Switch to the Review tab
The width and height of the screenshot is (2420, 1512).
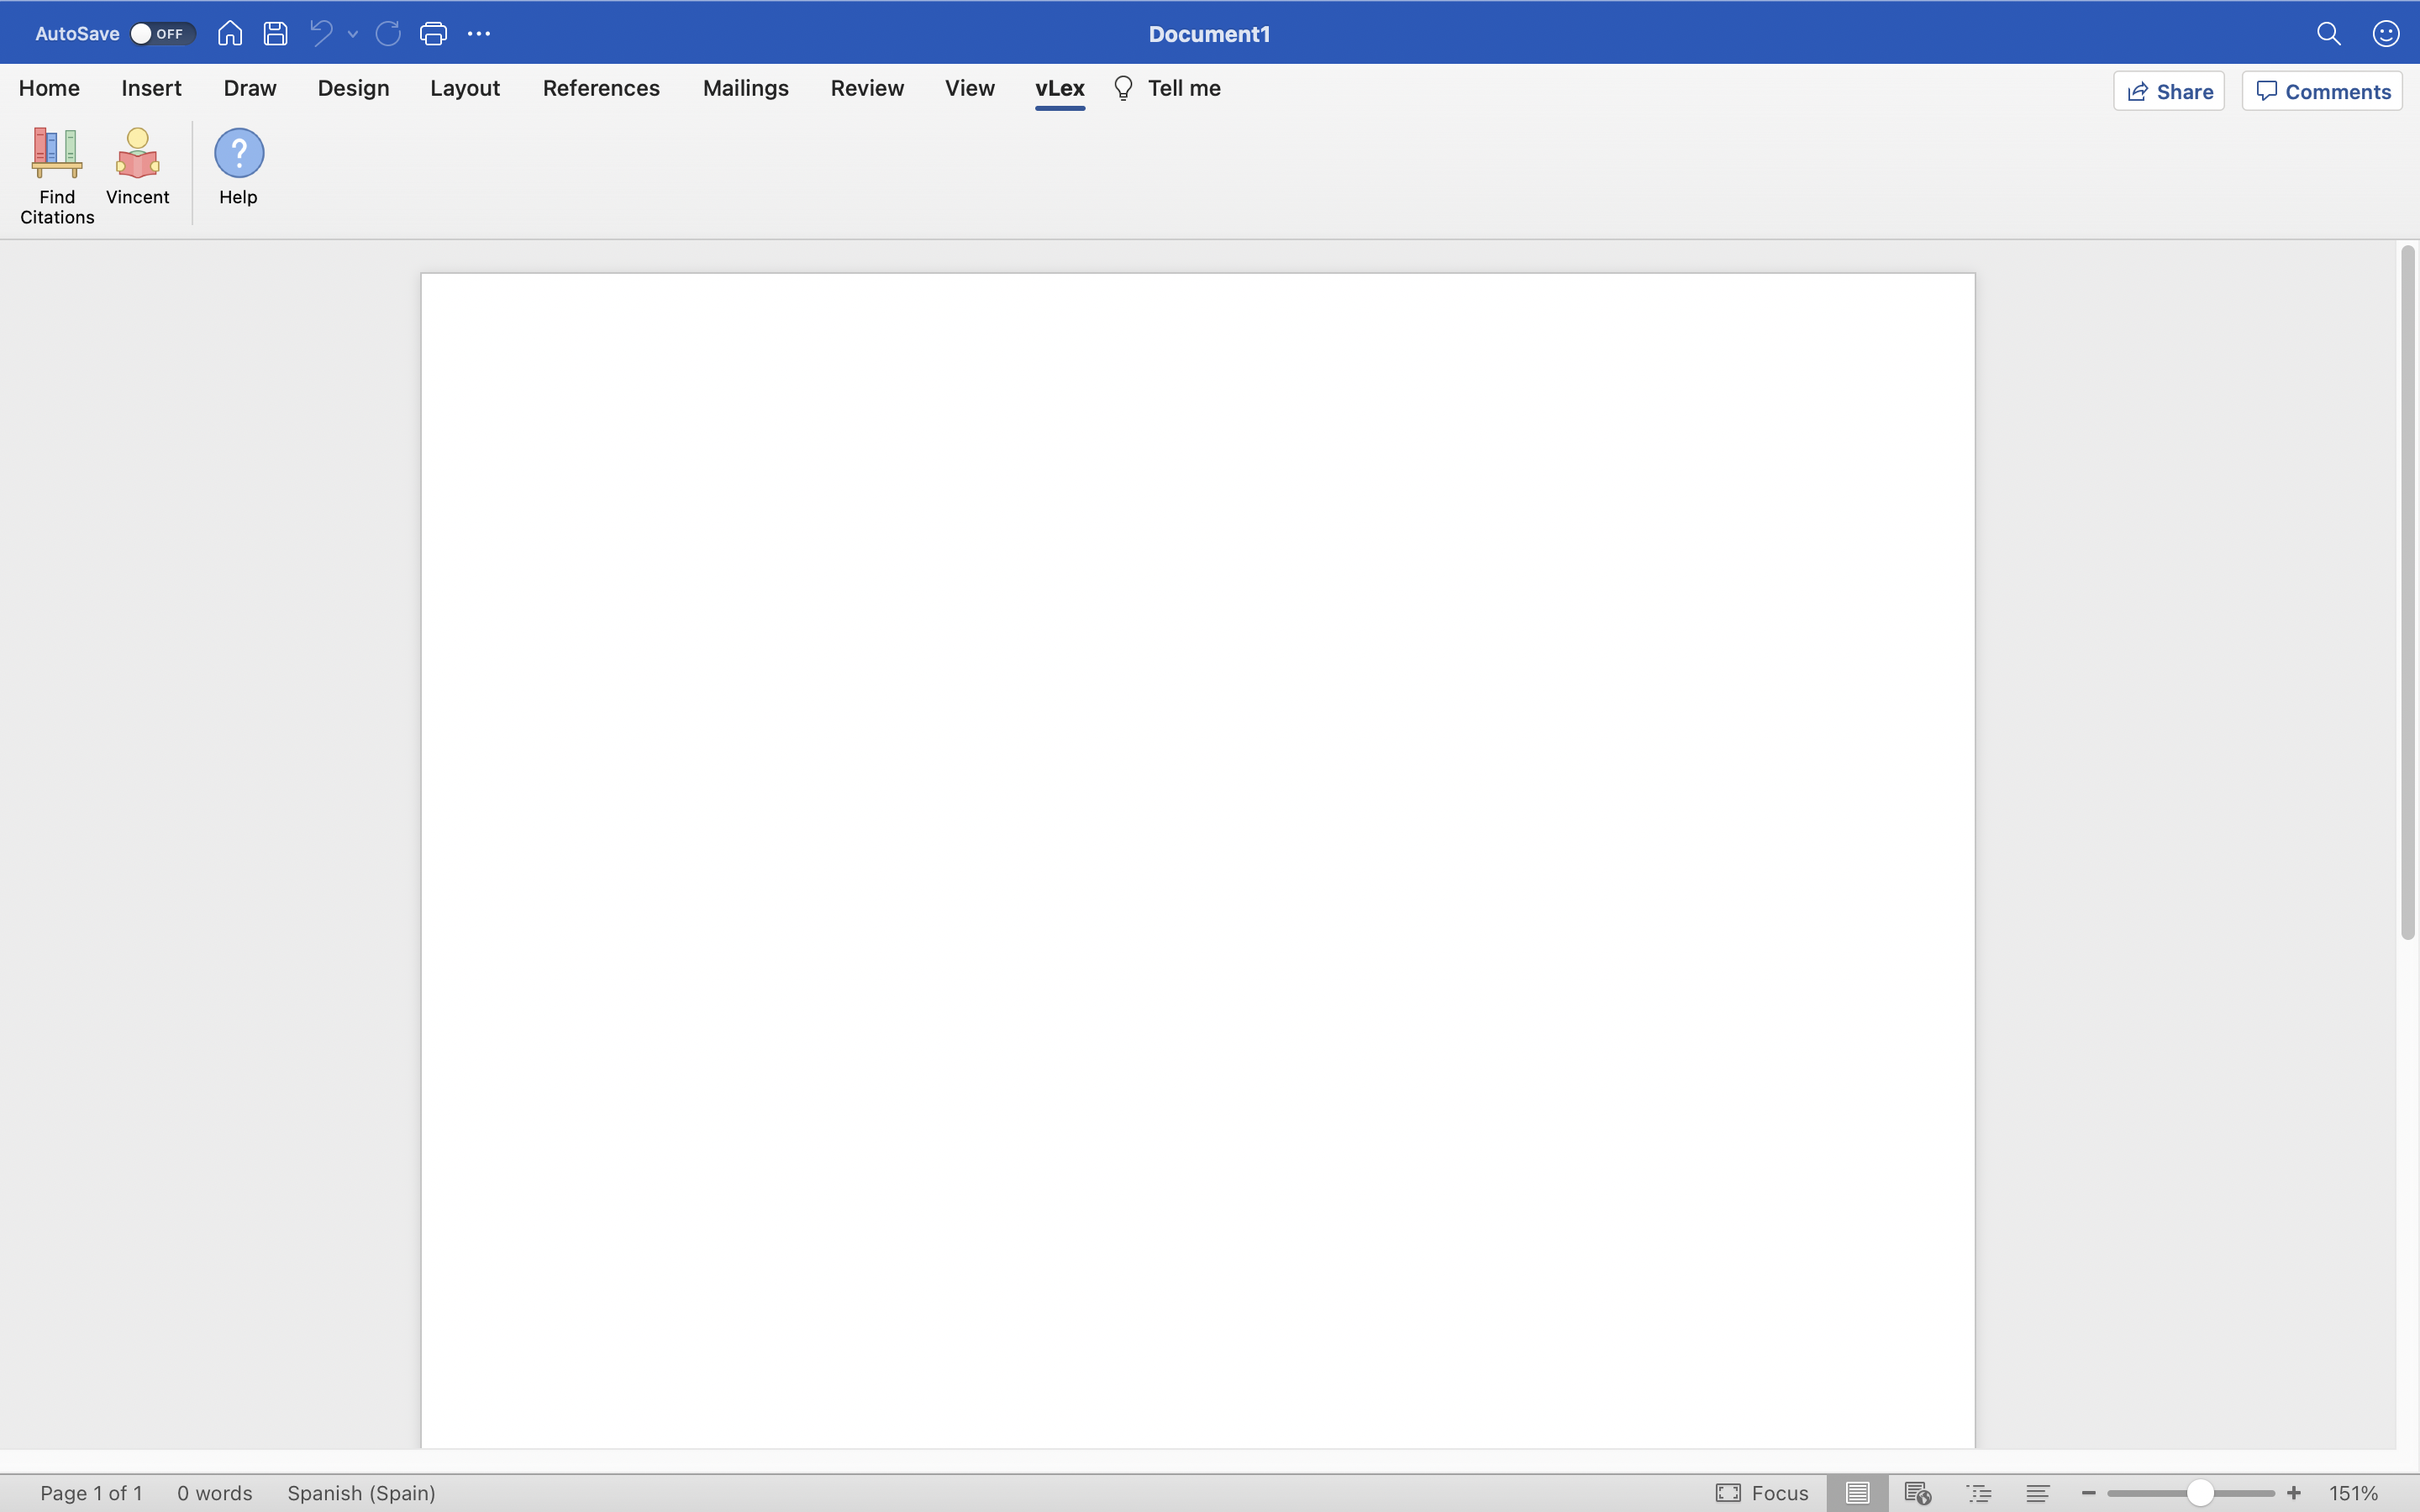pyautogui.click(x=867, y=88)
